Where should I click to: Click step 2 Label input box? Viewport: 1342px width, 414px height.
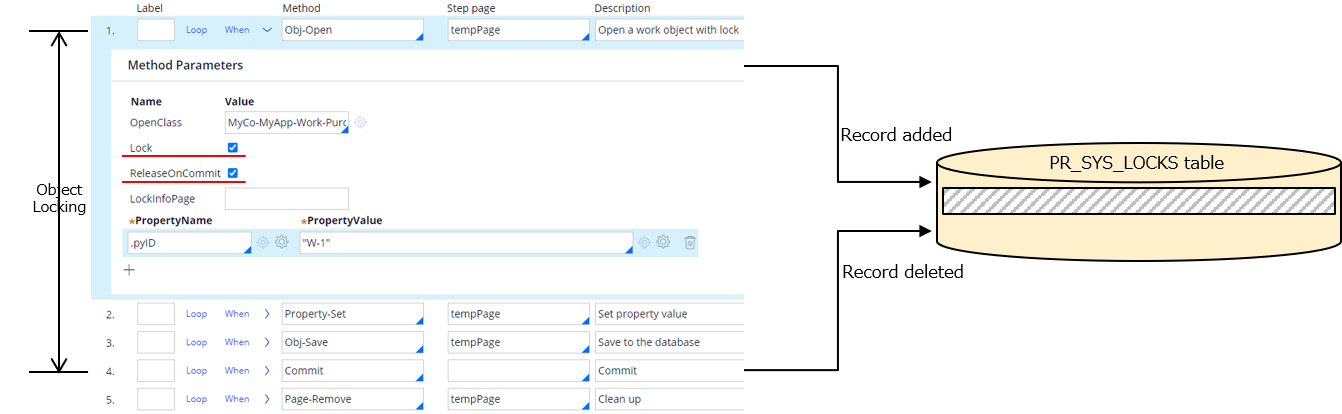(x=156, y=314)
